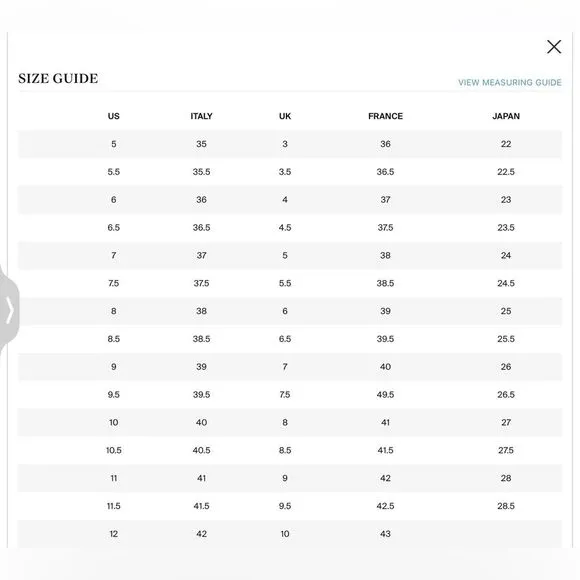Click the UK column header

[x=285, y=116]
